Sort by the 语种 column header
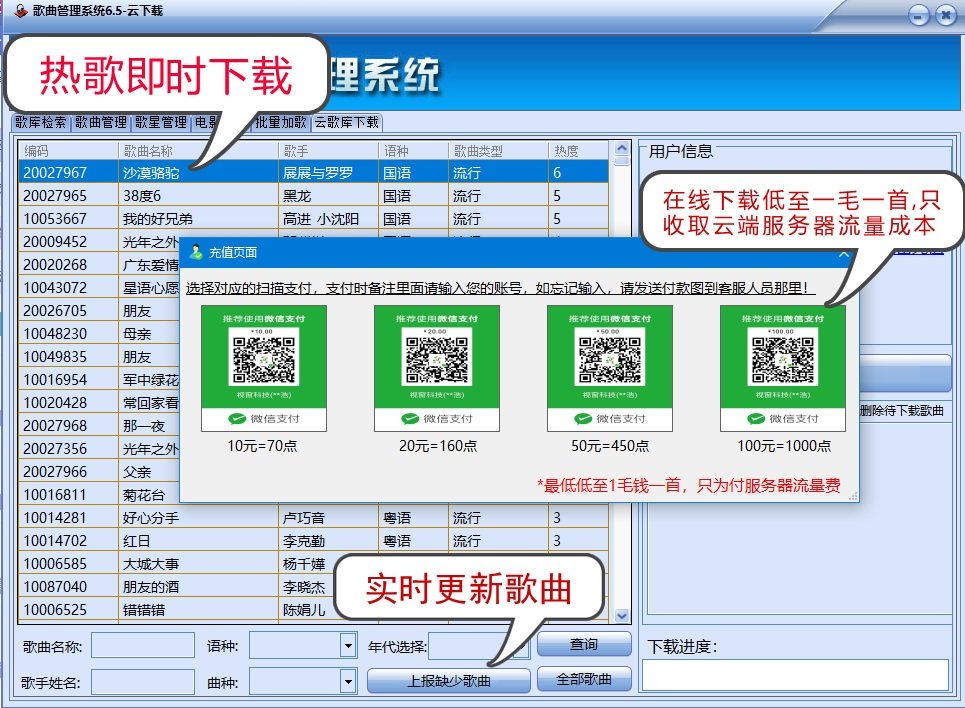 pyautogui.click(x=414, y=151)
